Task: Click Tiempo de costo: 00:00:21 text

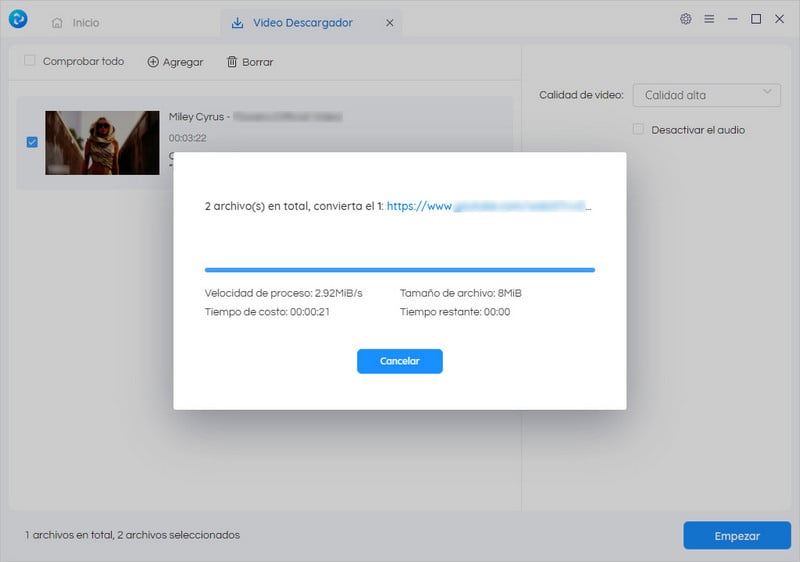Action: click(267, 312)
